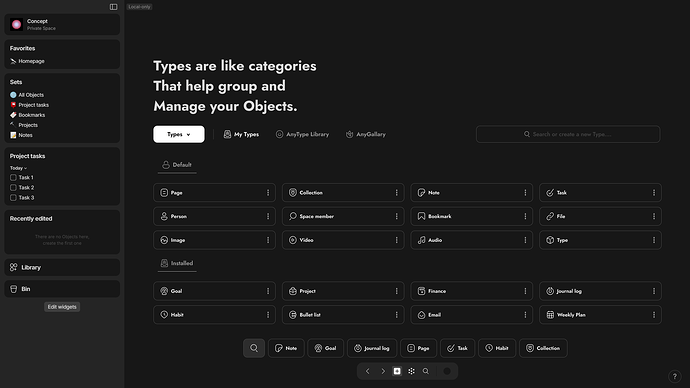Open the Projects set
Screen dimensions: 690x388
[24, 125]
